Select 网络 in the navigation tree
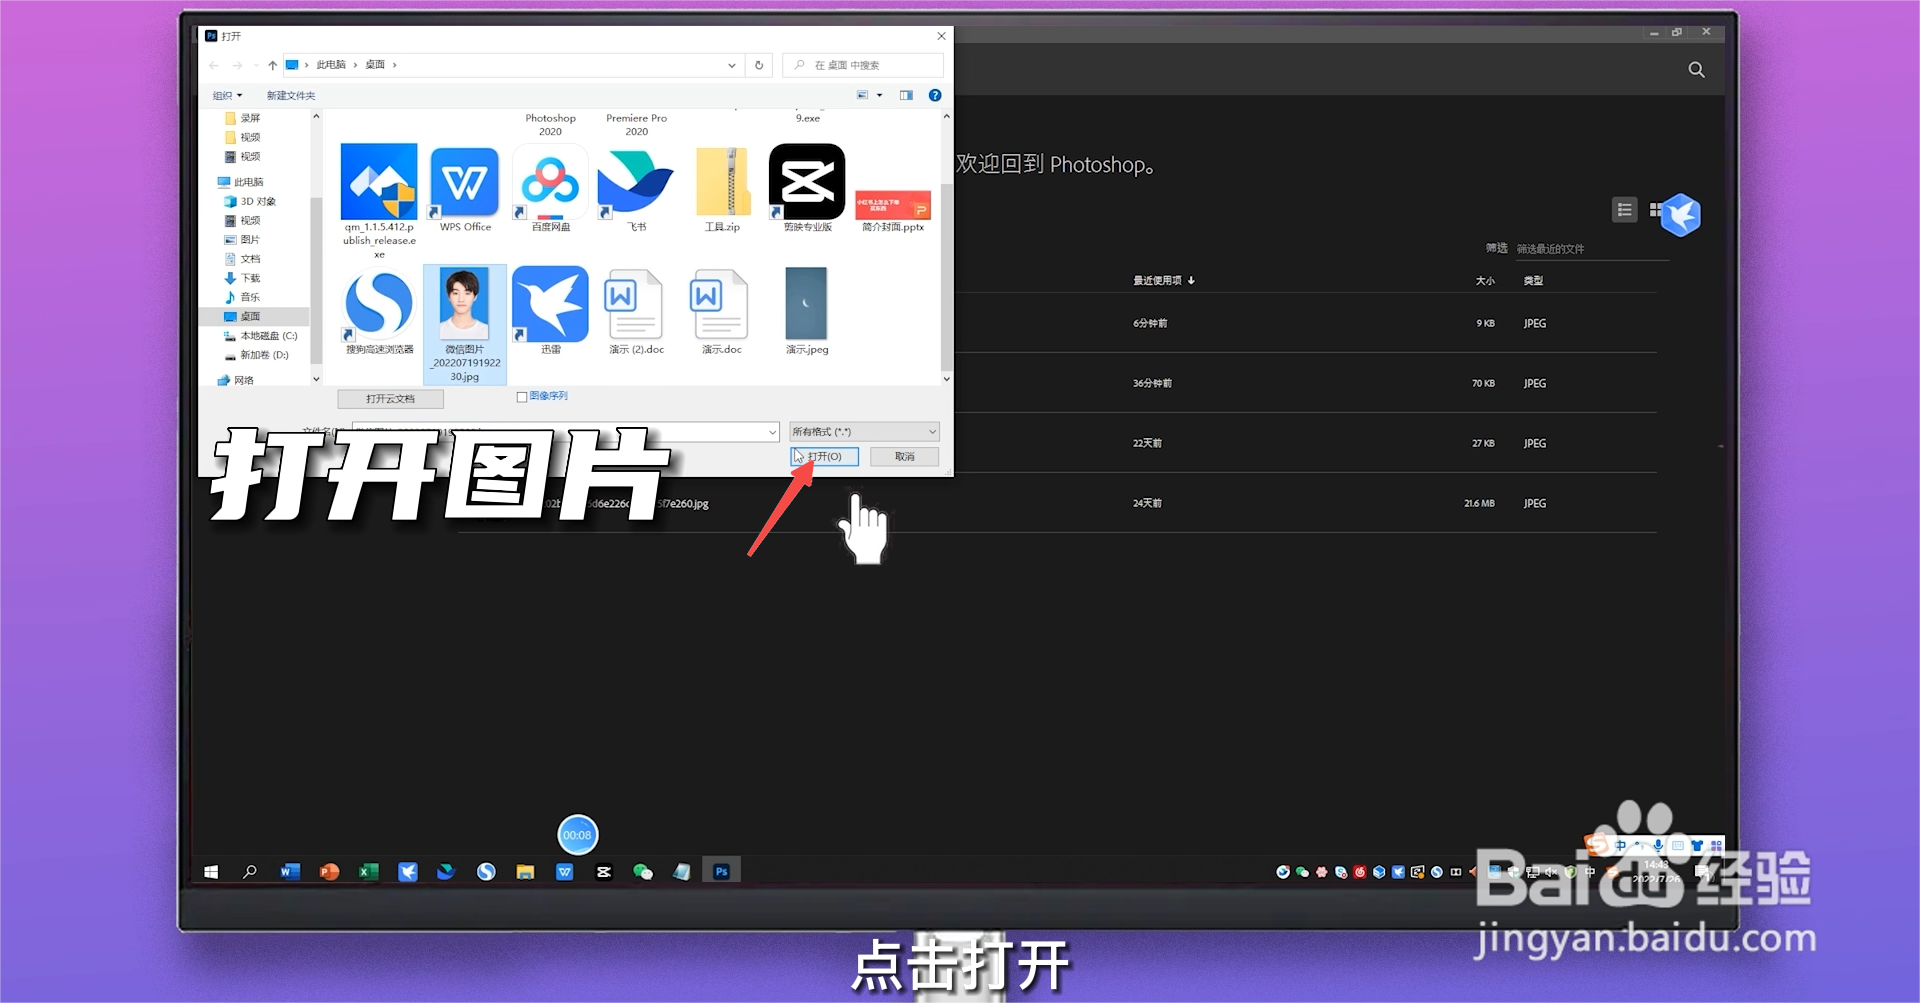This screenshot has height=1003, width=1920. coord(236,380)
